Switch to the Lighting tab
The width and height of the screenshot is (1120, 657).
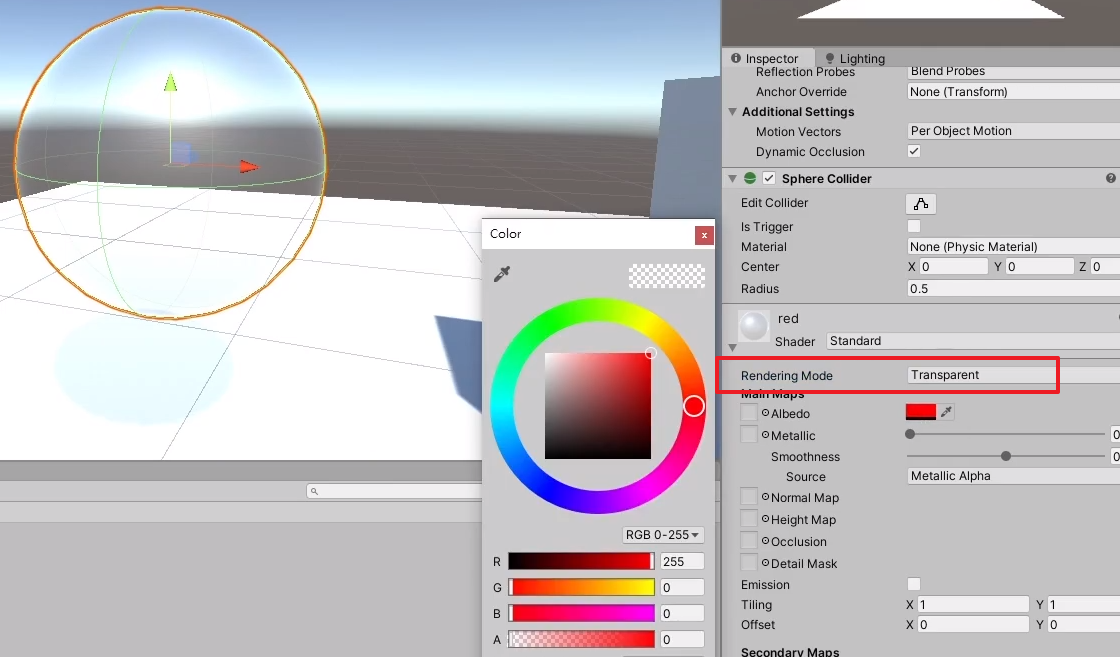coord(862,58)
